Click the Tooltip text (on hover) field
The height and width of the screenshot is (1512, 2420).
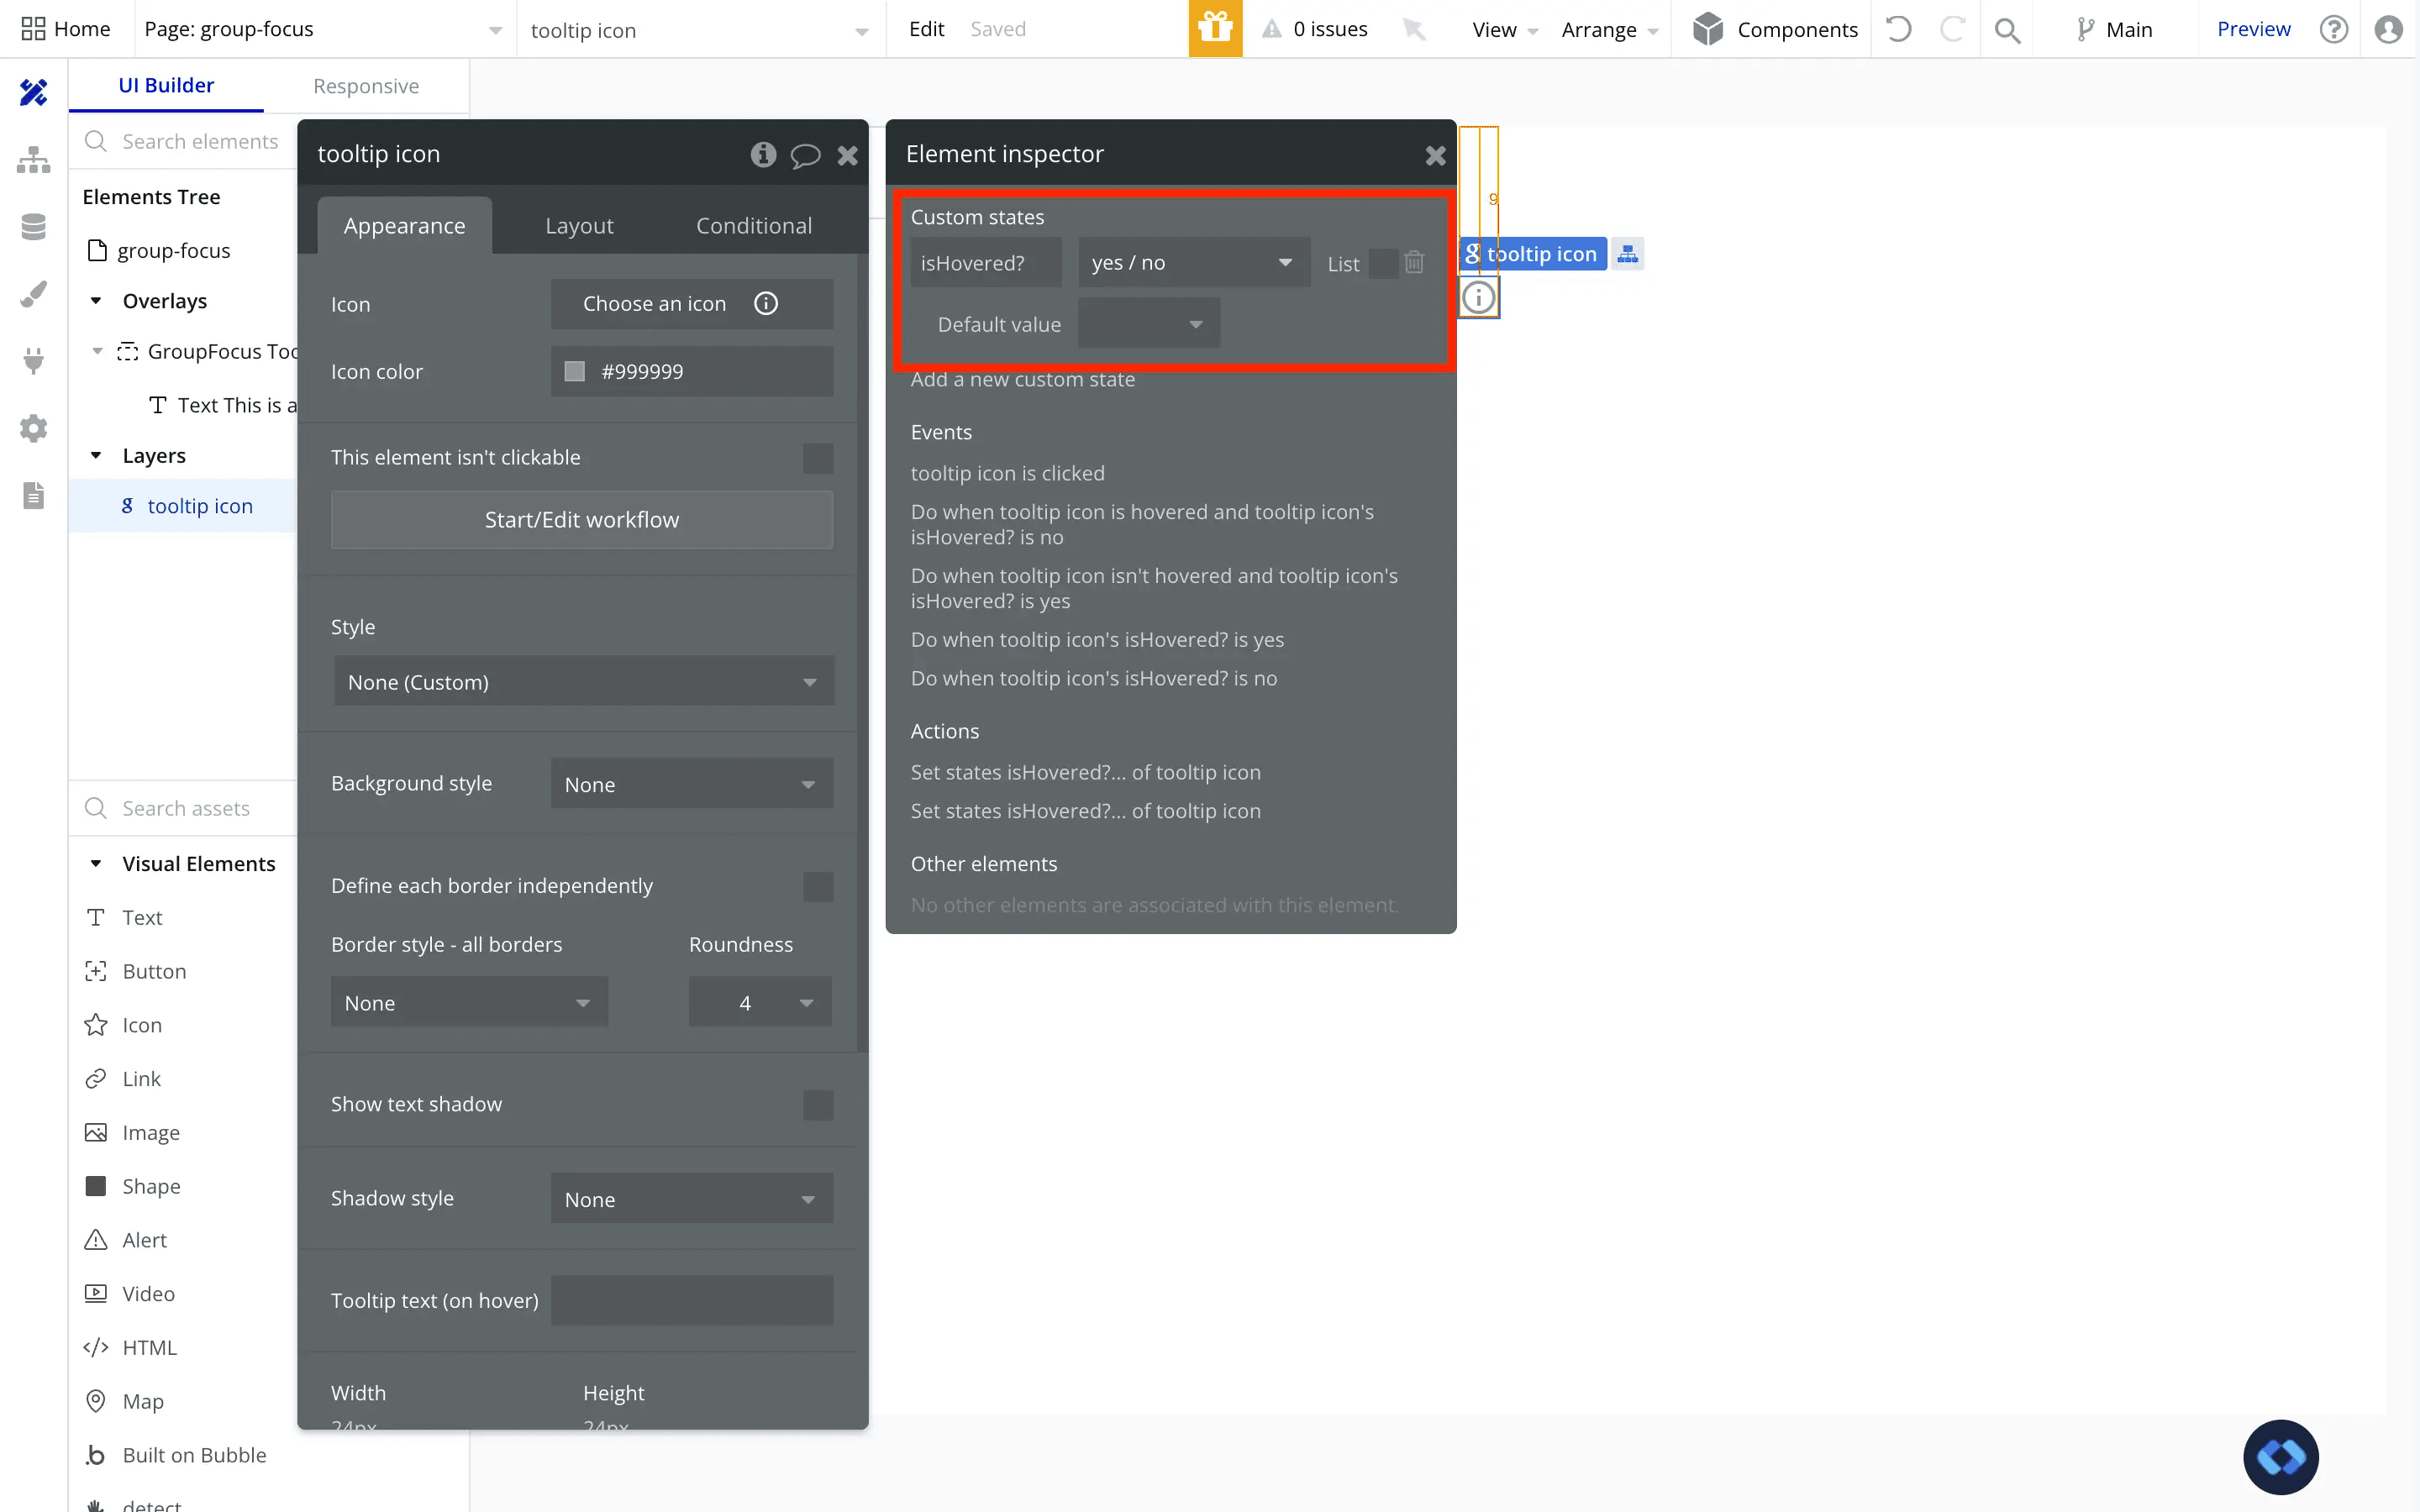click(692, 1300)
